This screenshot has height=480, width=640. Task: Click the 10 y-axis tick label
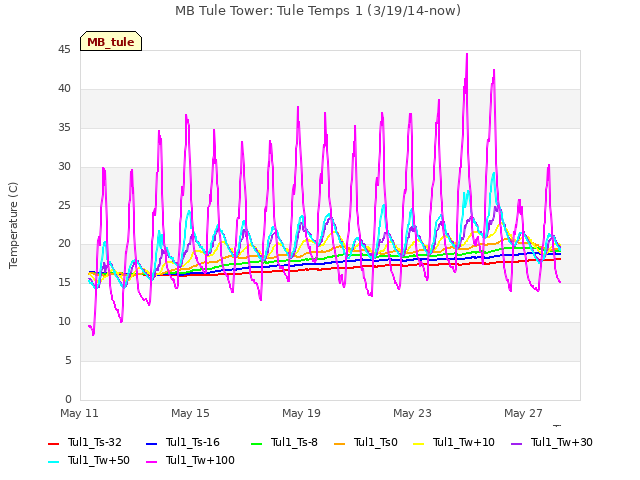(x=64, y=322)
